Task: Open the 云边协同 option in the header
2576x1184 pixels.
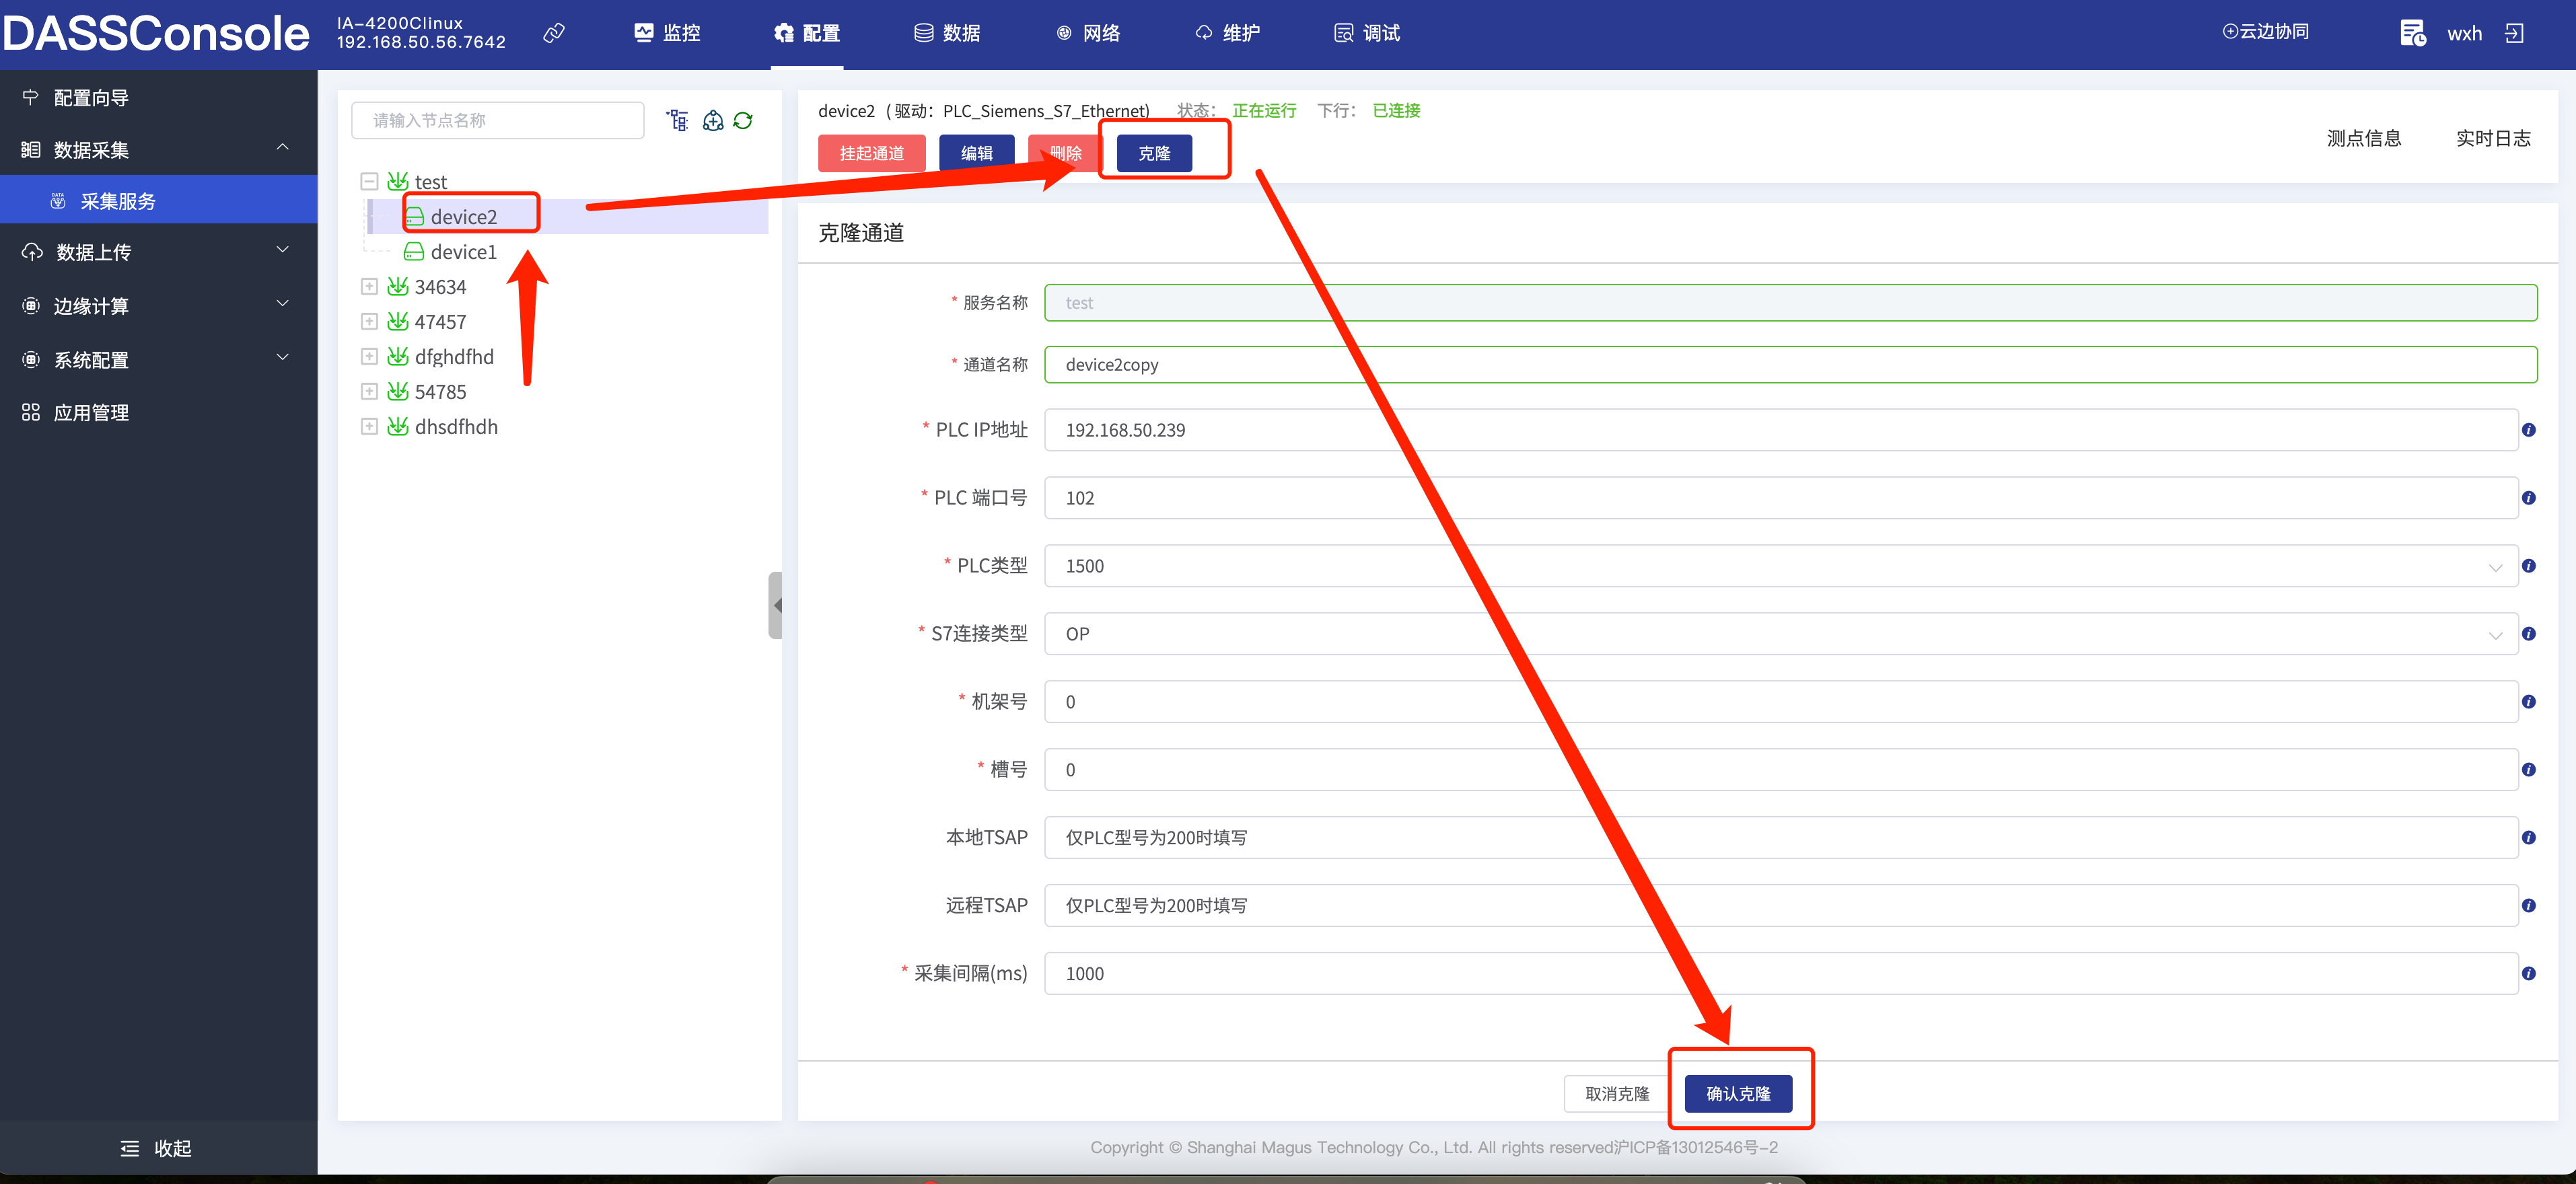Action: (x=2265, y=32)
